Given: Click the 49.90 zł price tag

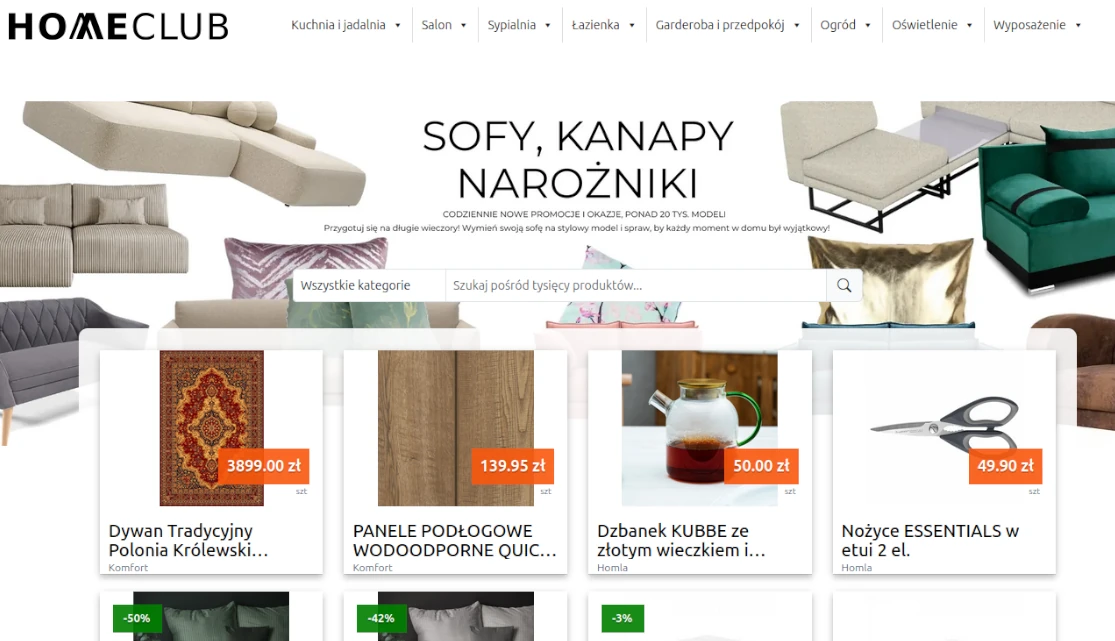Looking at the screenshot, I should tap(1005, 466).
